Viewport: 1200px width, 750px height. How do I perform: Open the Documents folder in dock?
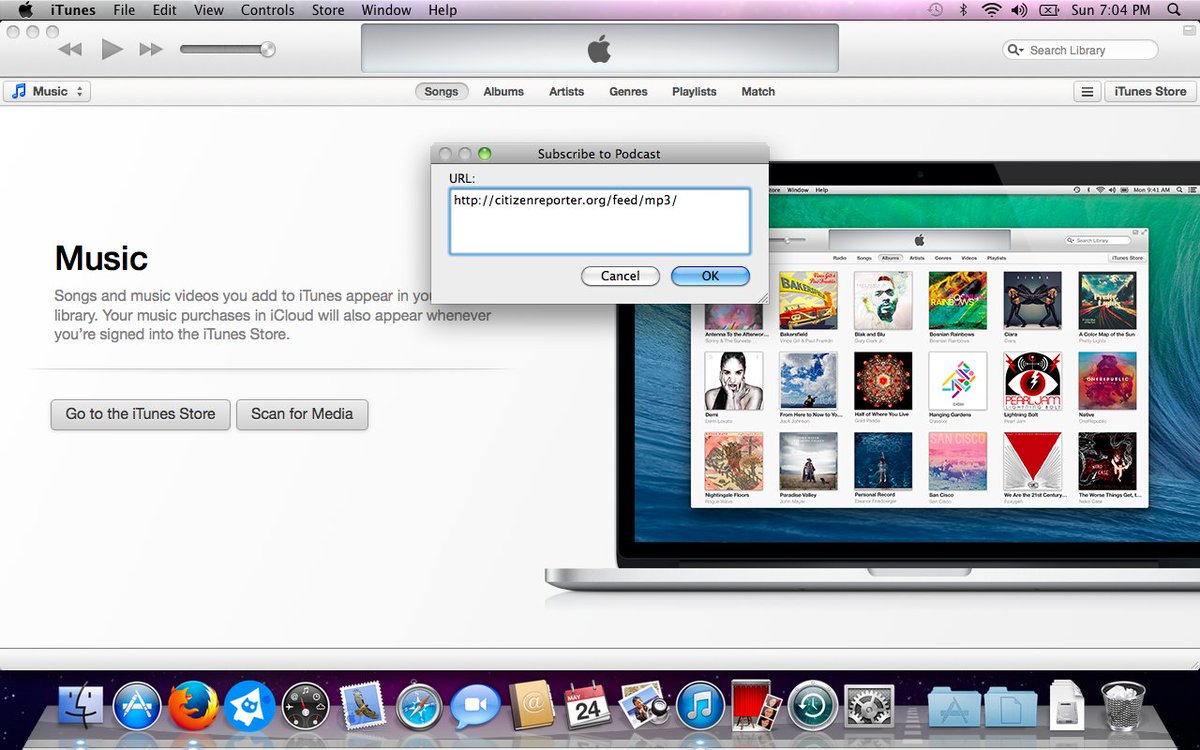pos(1010,708)
